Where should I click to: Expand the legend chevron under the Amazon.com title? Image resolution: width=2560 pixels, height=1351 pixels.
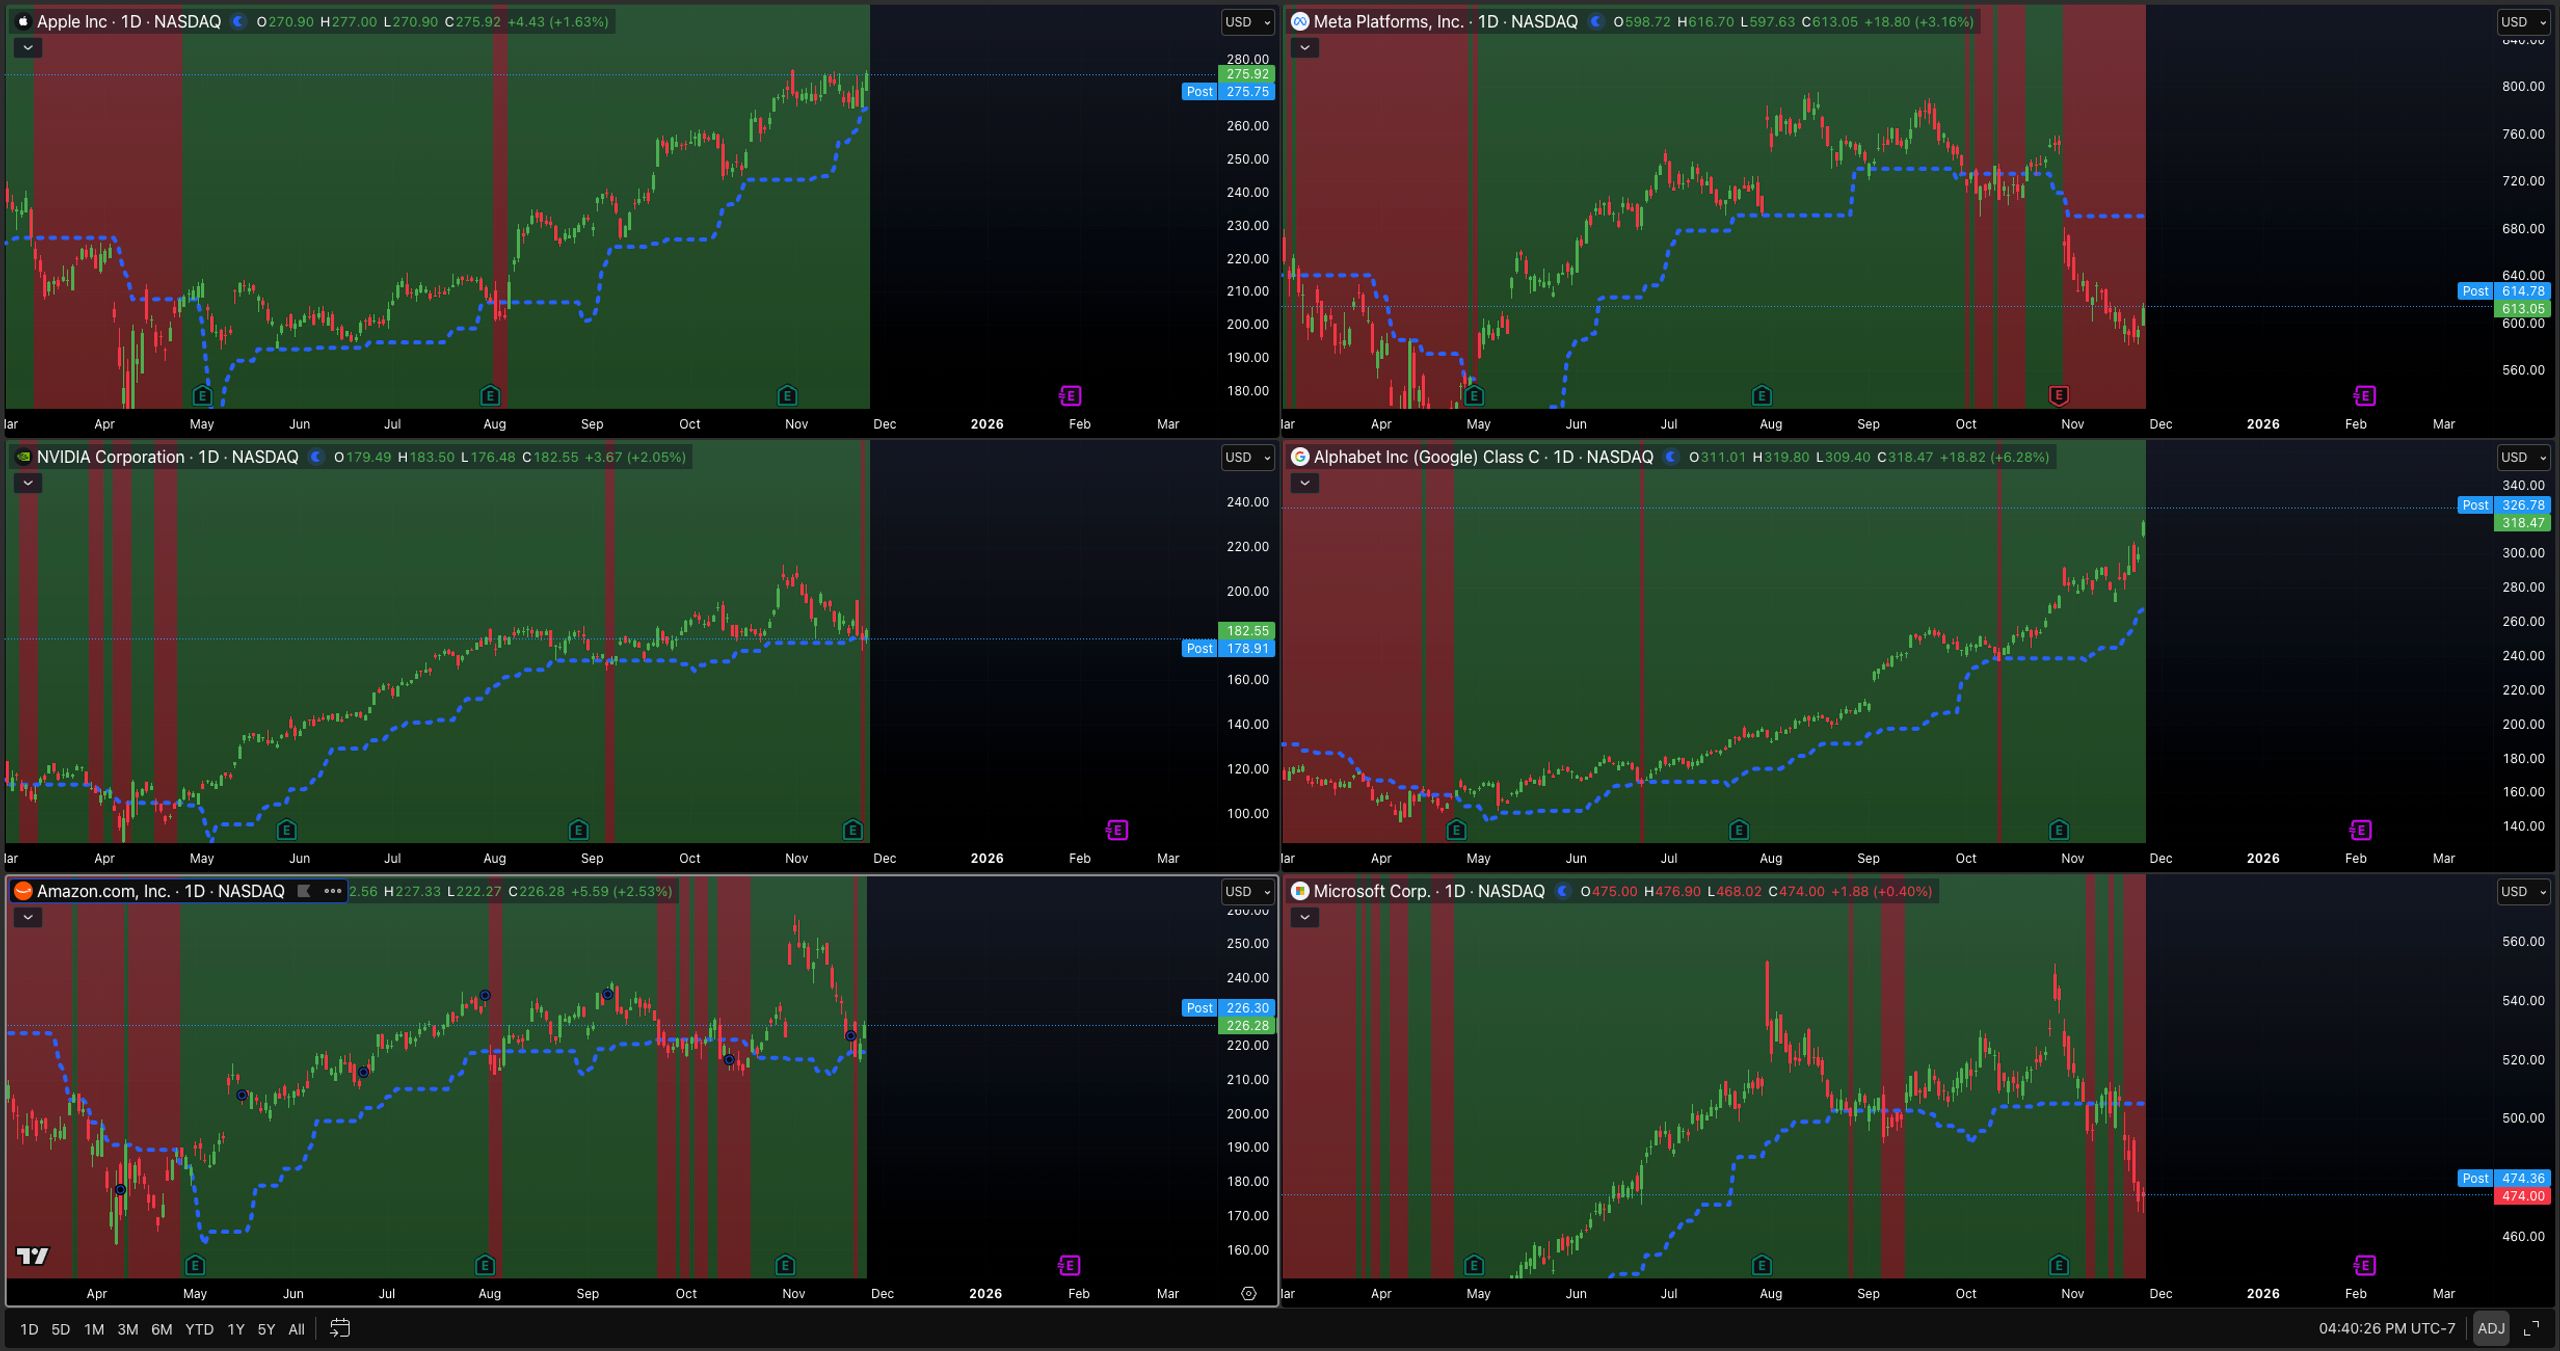pos(28,917)
